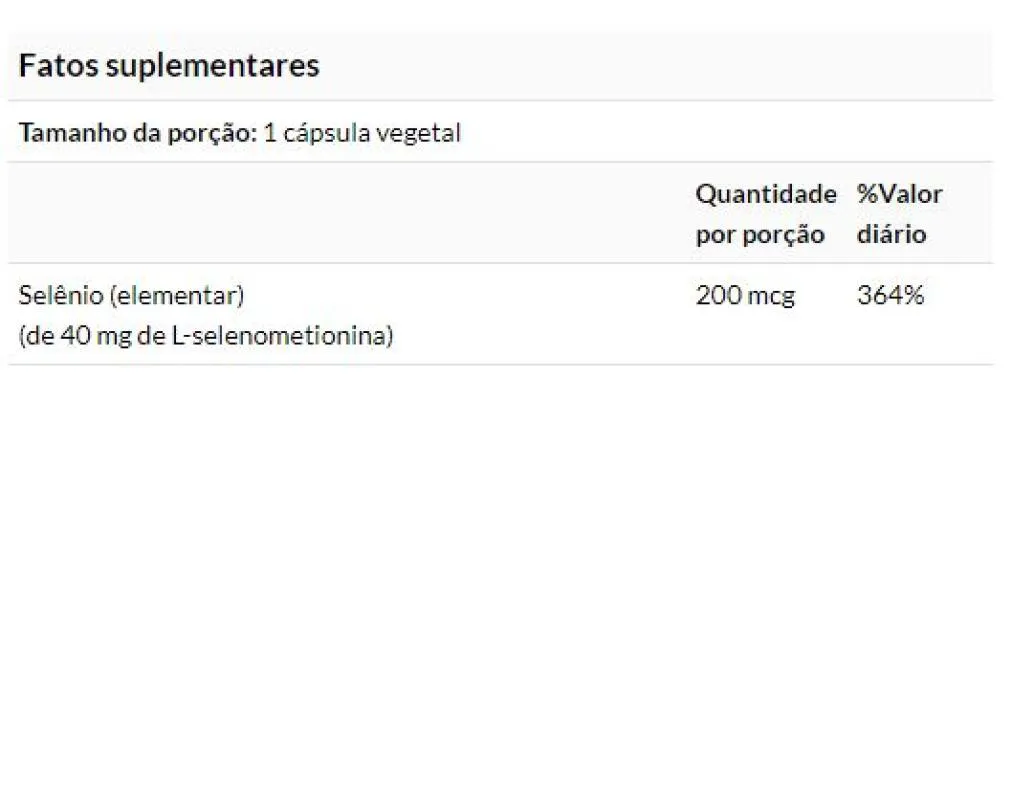Select the 364% daily value
Viewport: 1012px width, 800px height.
click(891, 295)
